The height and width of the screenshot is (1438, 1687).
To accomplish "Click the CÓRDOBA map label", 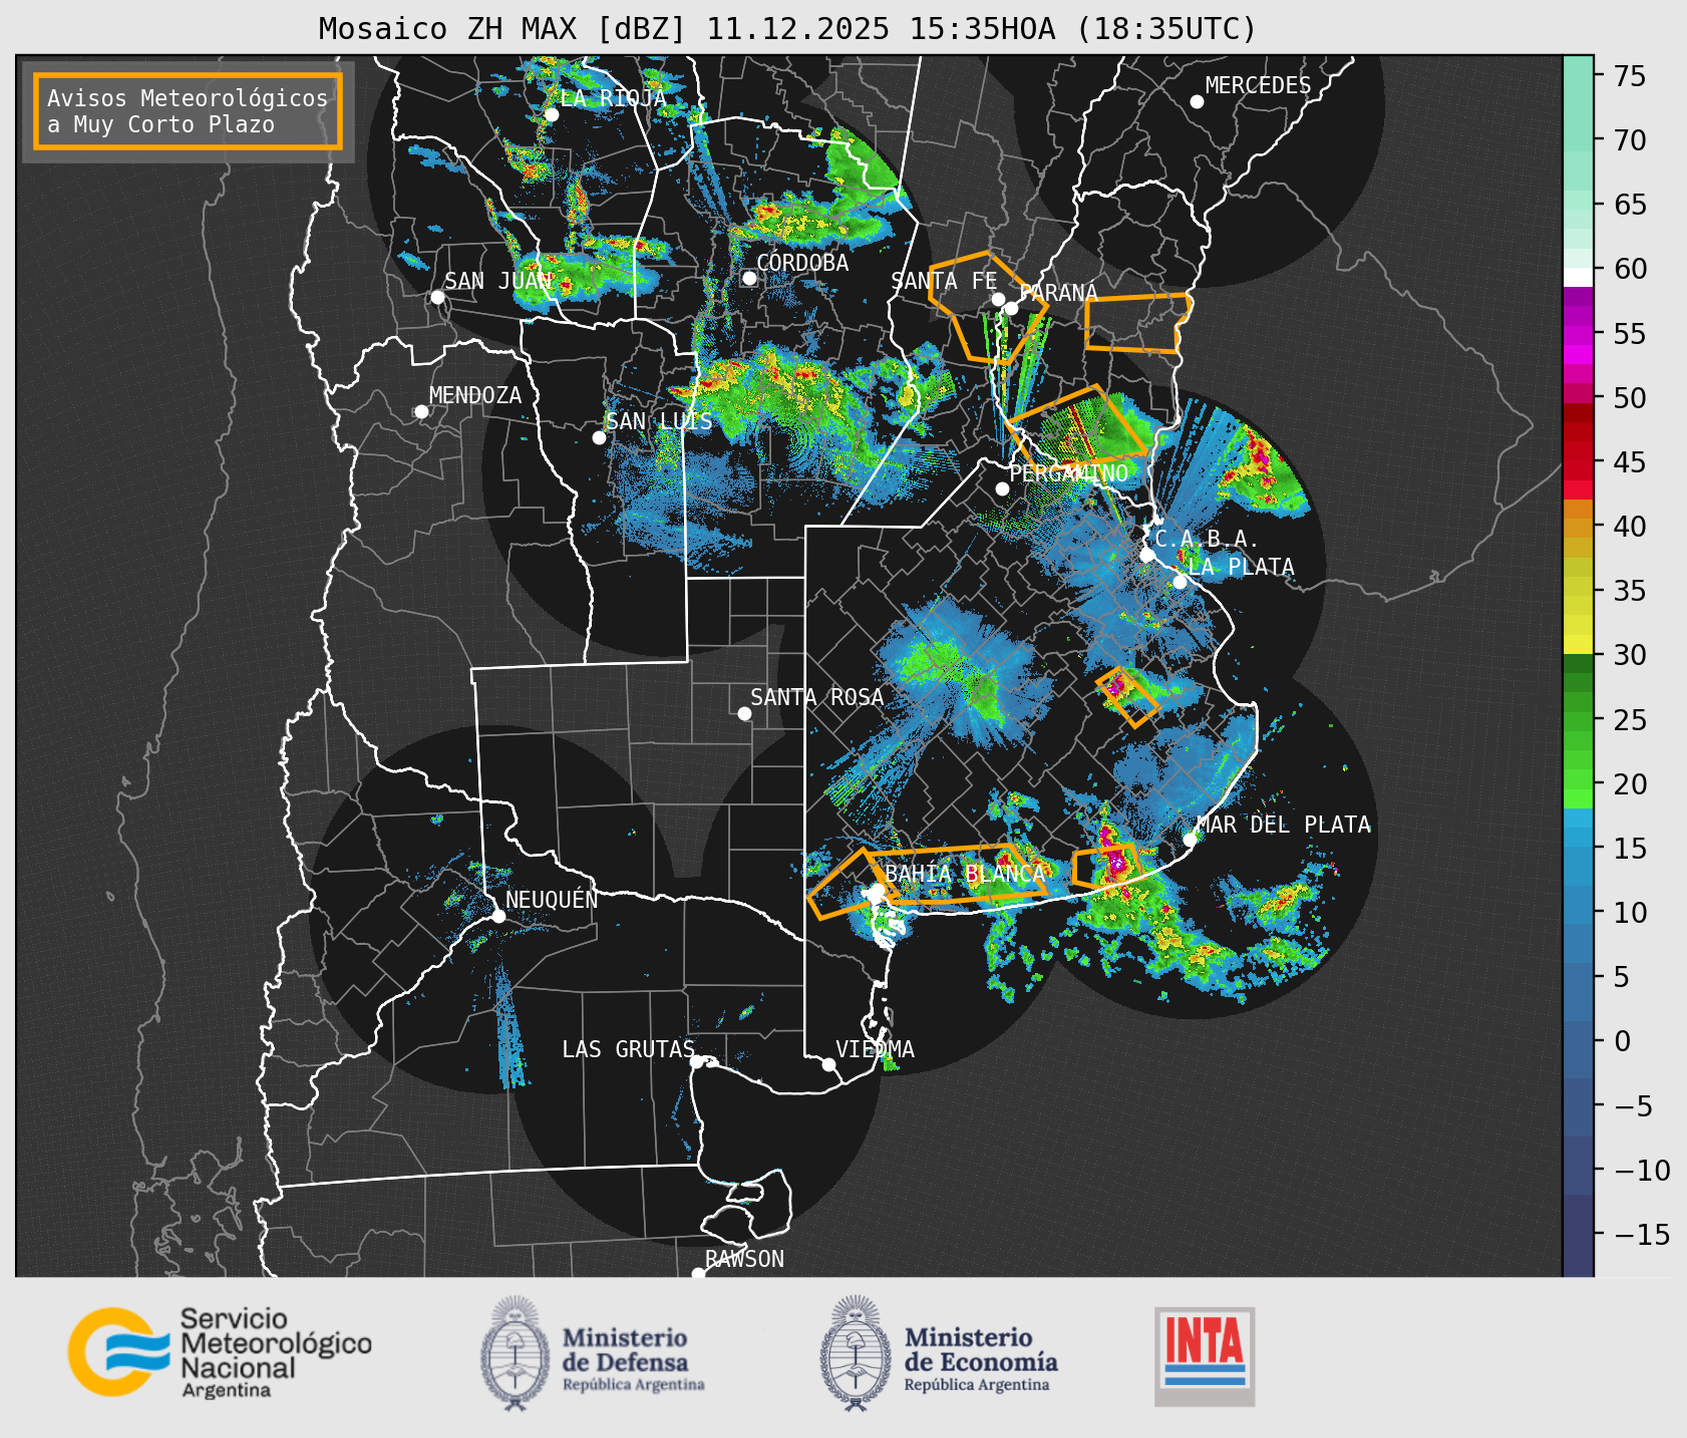I will [802, 263].
